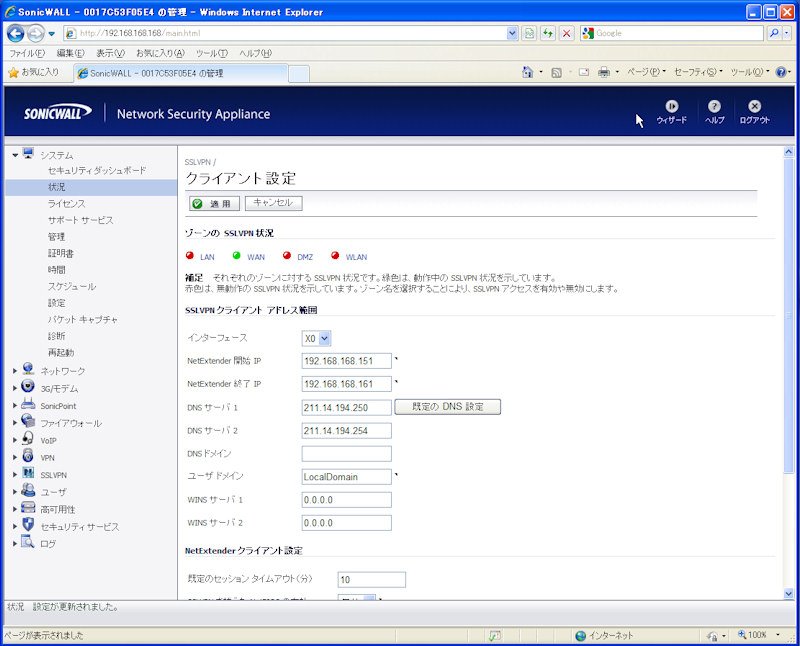
Task: Open the インターフェース X0 dropdown
Action: tap(316, 338)
